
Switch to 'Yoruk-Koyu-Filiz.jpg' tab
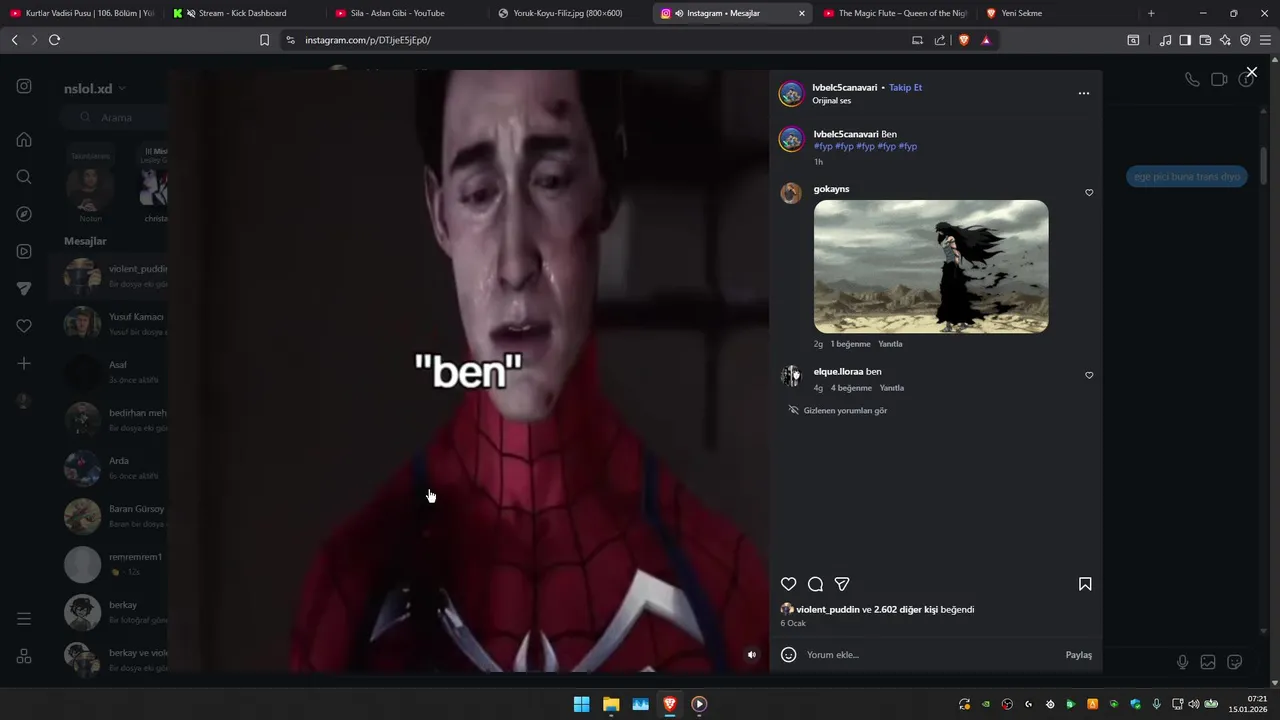coord(570,13)
